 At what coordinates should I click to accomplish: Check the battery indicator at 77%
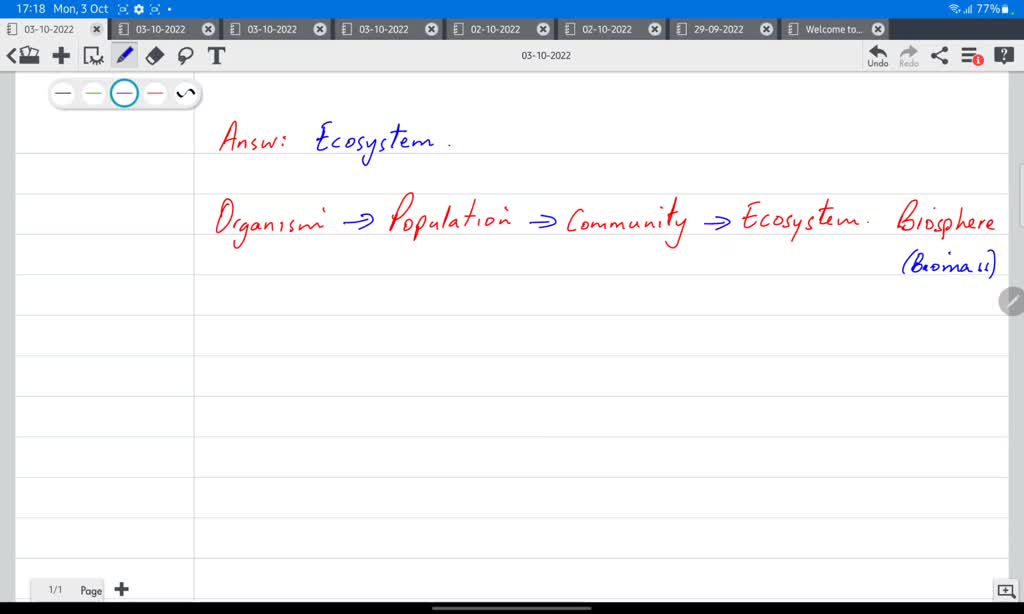993,9
